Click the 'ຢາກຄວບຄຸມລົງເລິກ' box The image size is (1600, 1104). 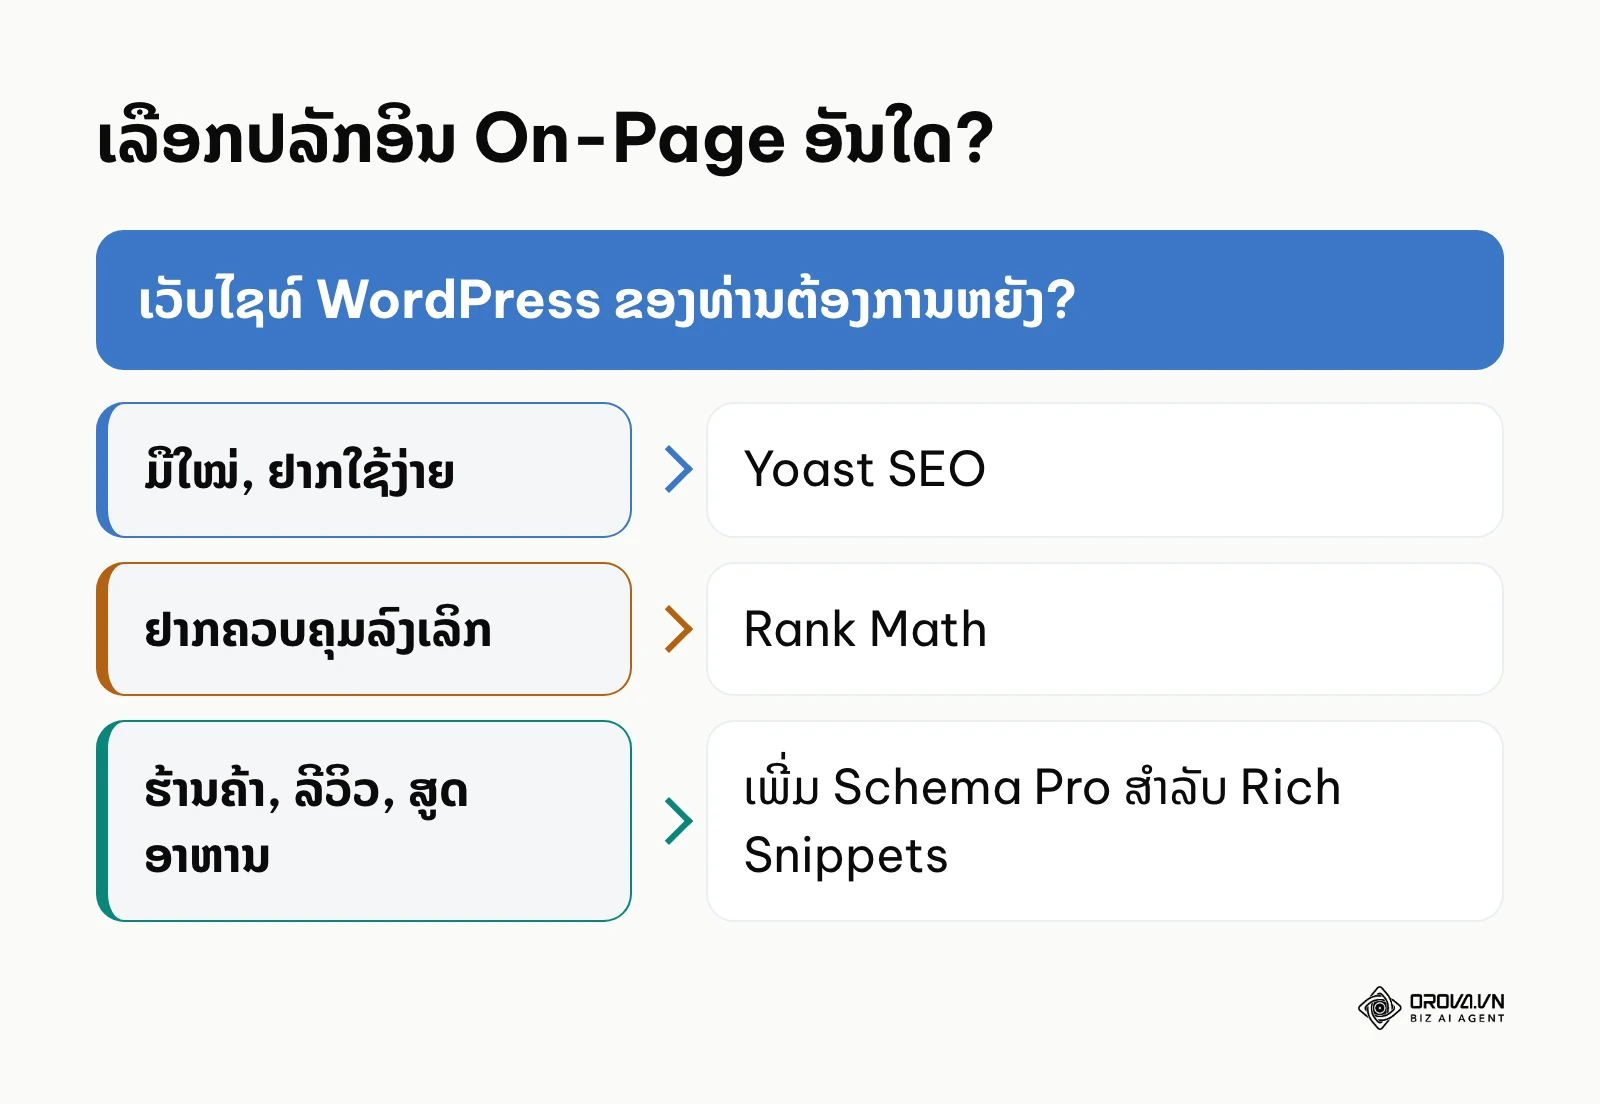(x=364, y=629)
